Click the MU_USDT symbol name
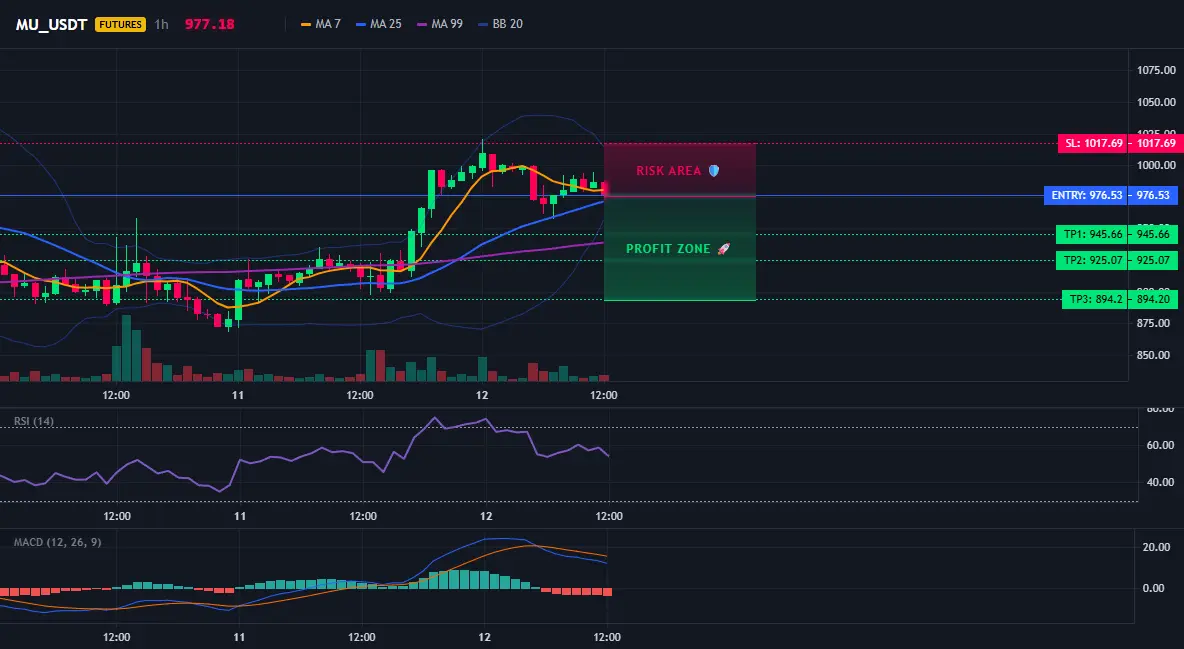The height and width of the screenshot is (649, 1184). [51, 24]
